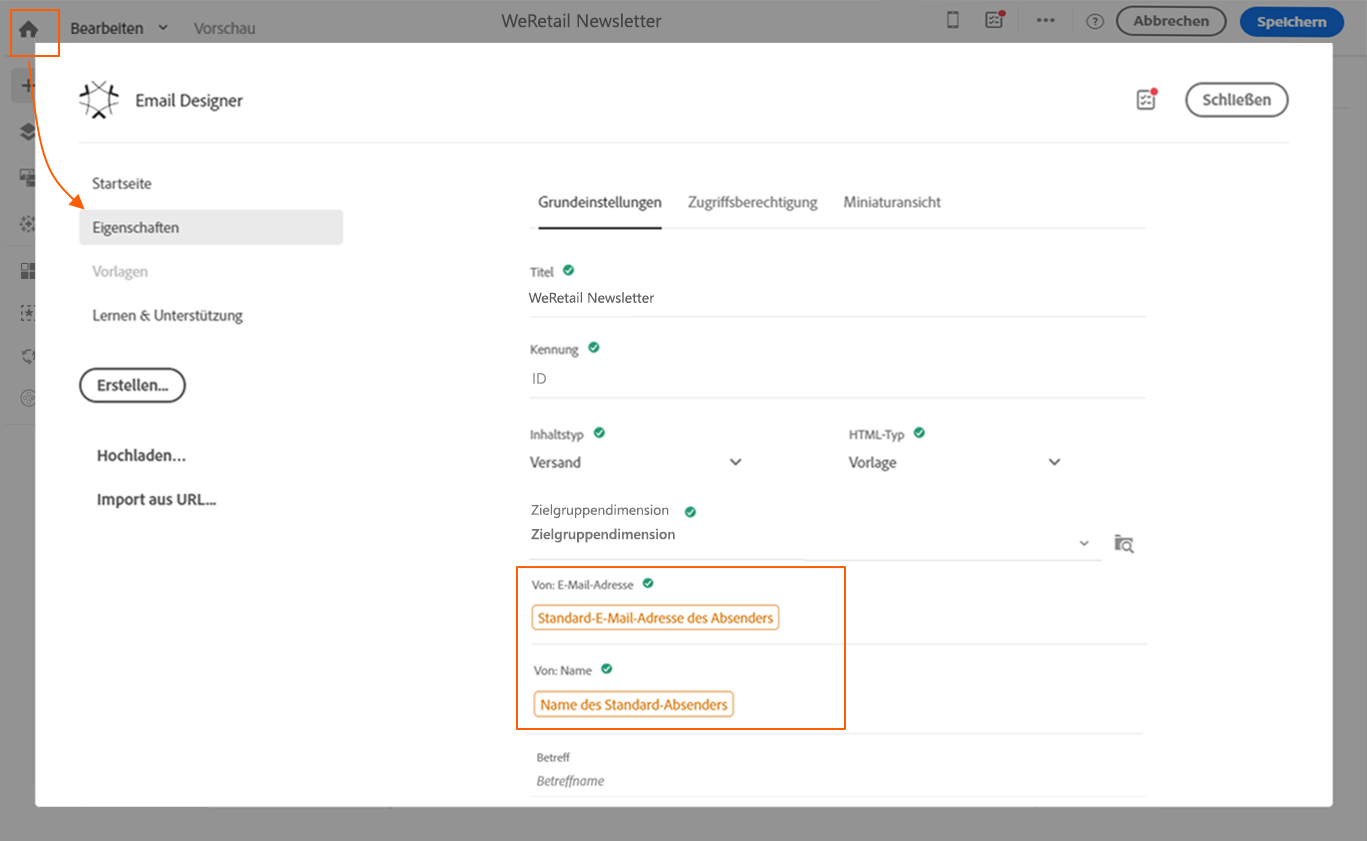1367x841 pixels.
Task: Click the home icon in the top bar
Action: tap(28, 29)
